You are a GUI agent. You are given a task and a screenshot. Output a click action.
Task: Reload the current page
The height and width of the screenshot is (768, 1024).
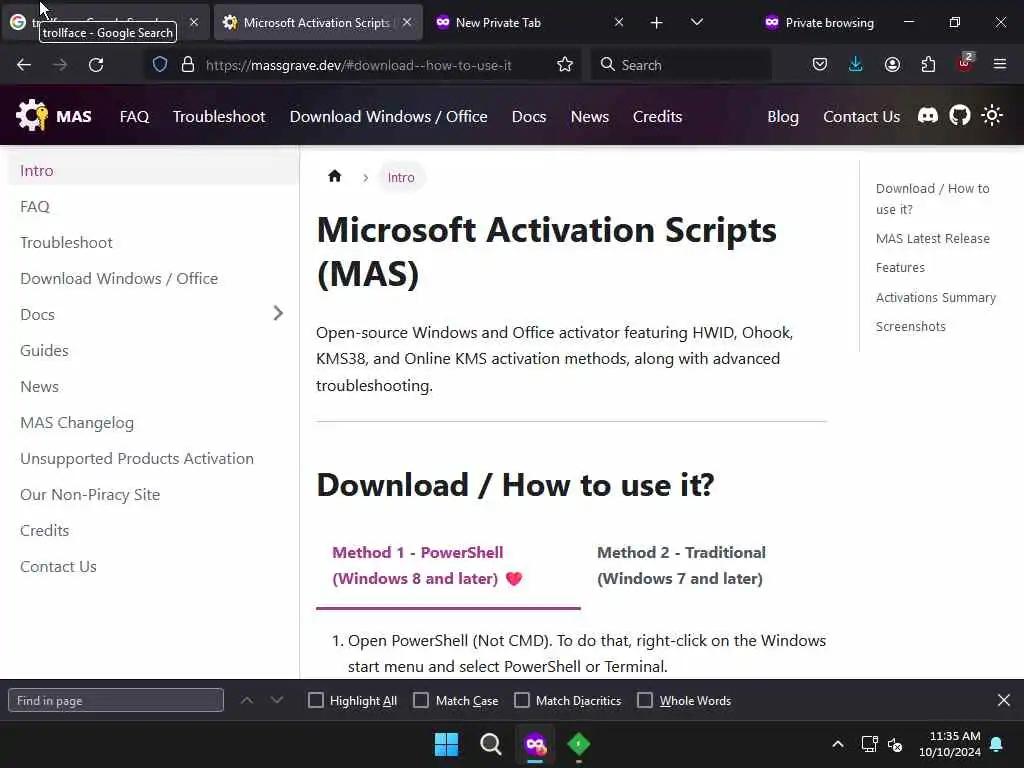pos(96,65)
